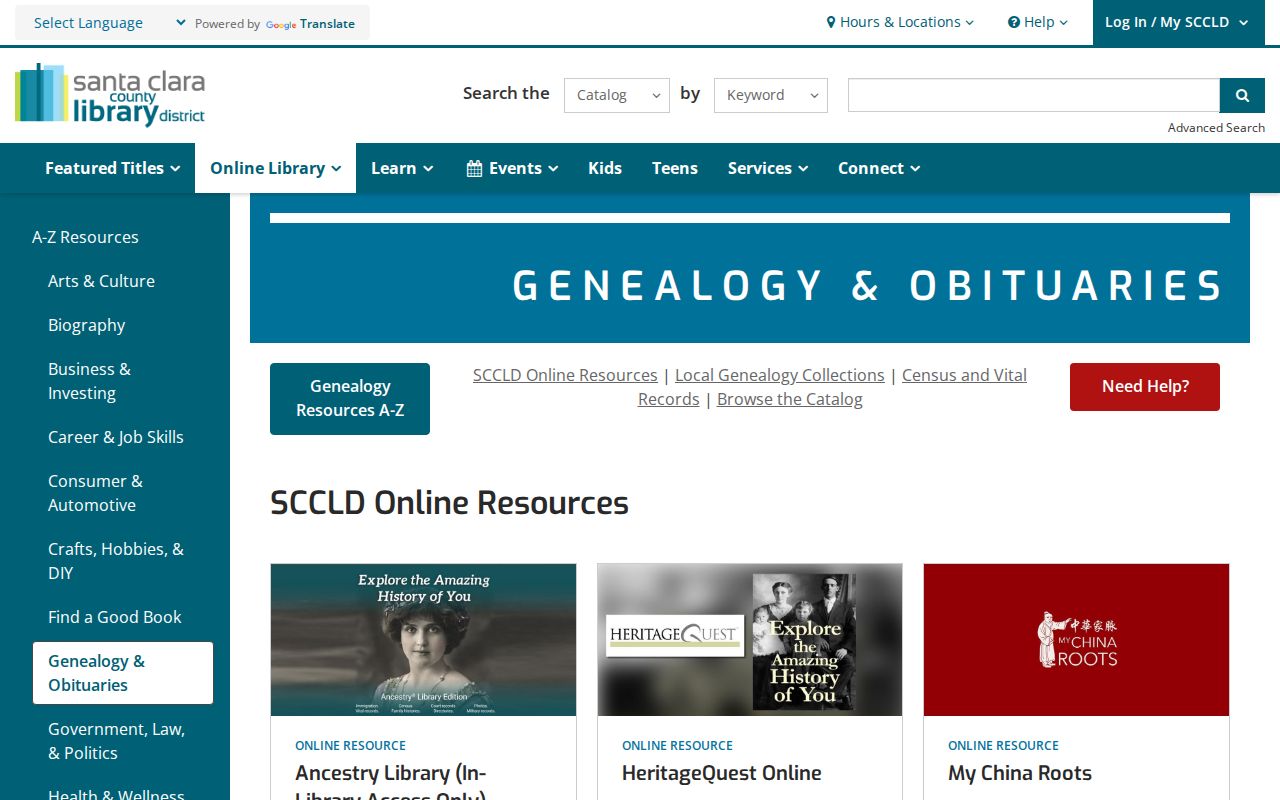The height and width of the screenshot is (800, 1280).
Task: Click the magnifying glass search button
Action: [x=1242, y=95]
